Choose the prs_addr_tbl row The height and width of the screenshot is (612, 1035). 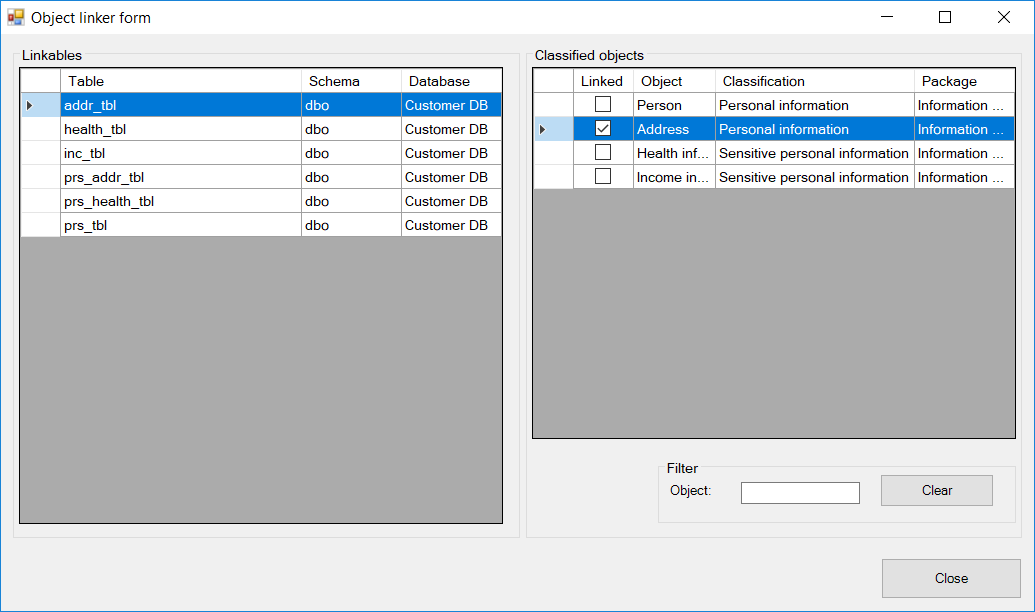(x=180, y=177)
